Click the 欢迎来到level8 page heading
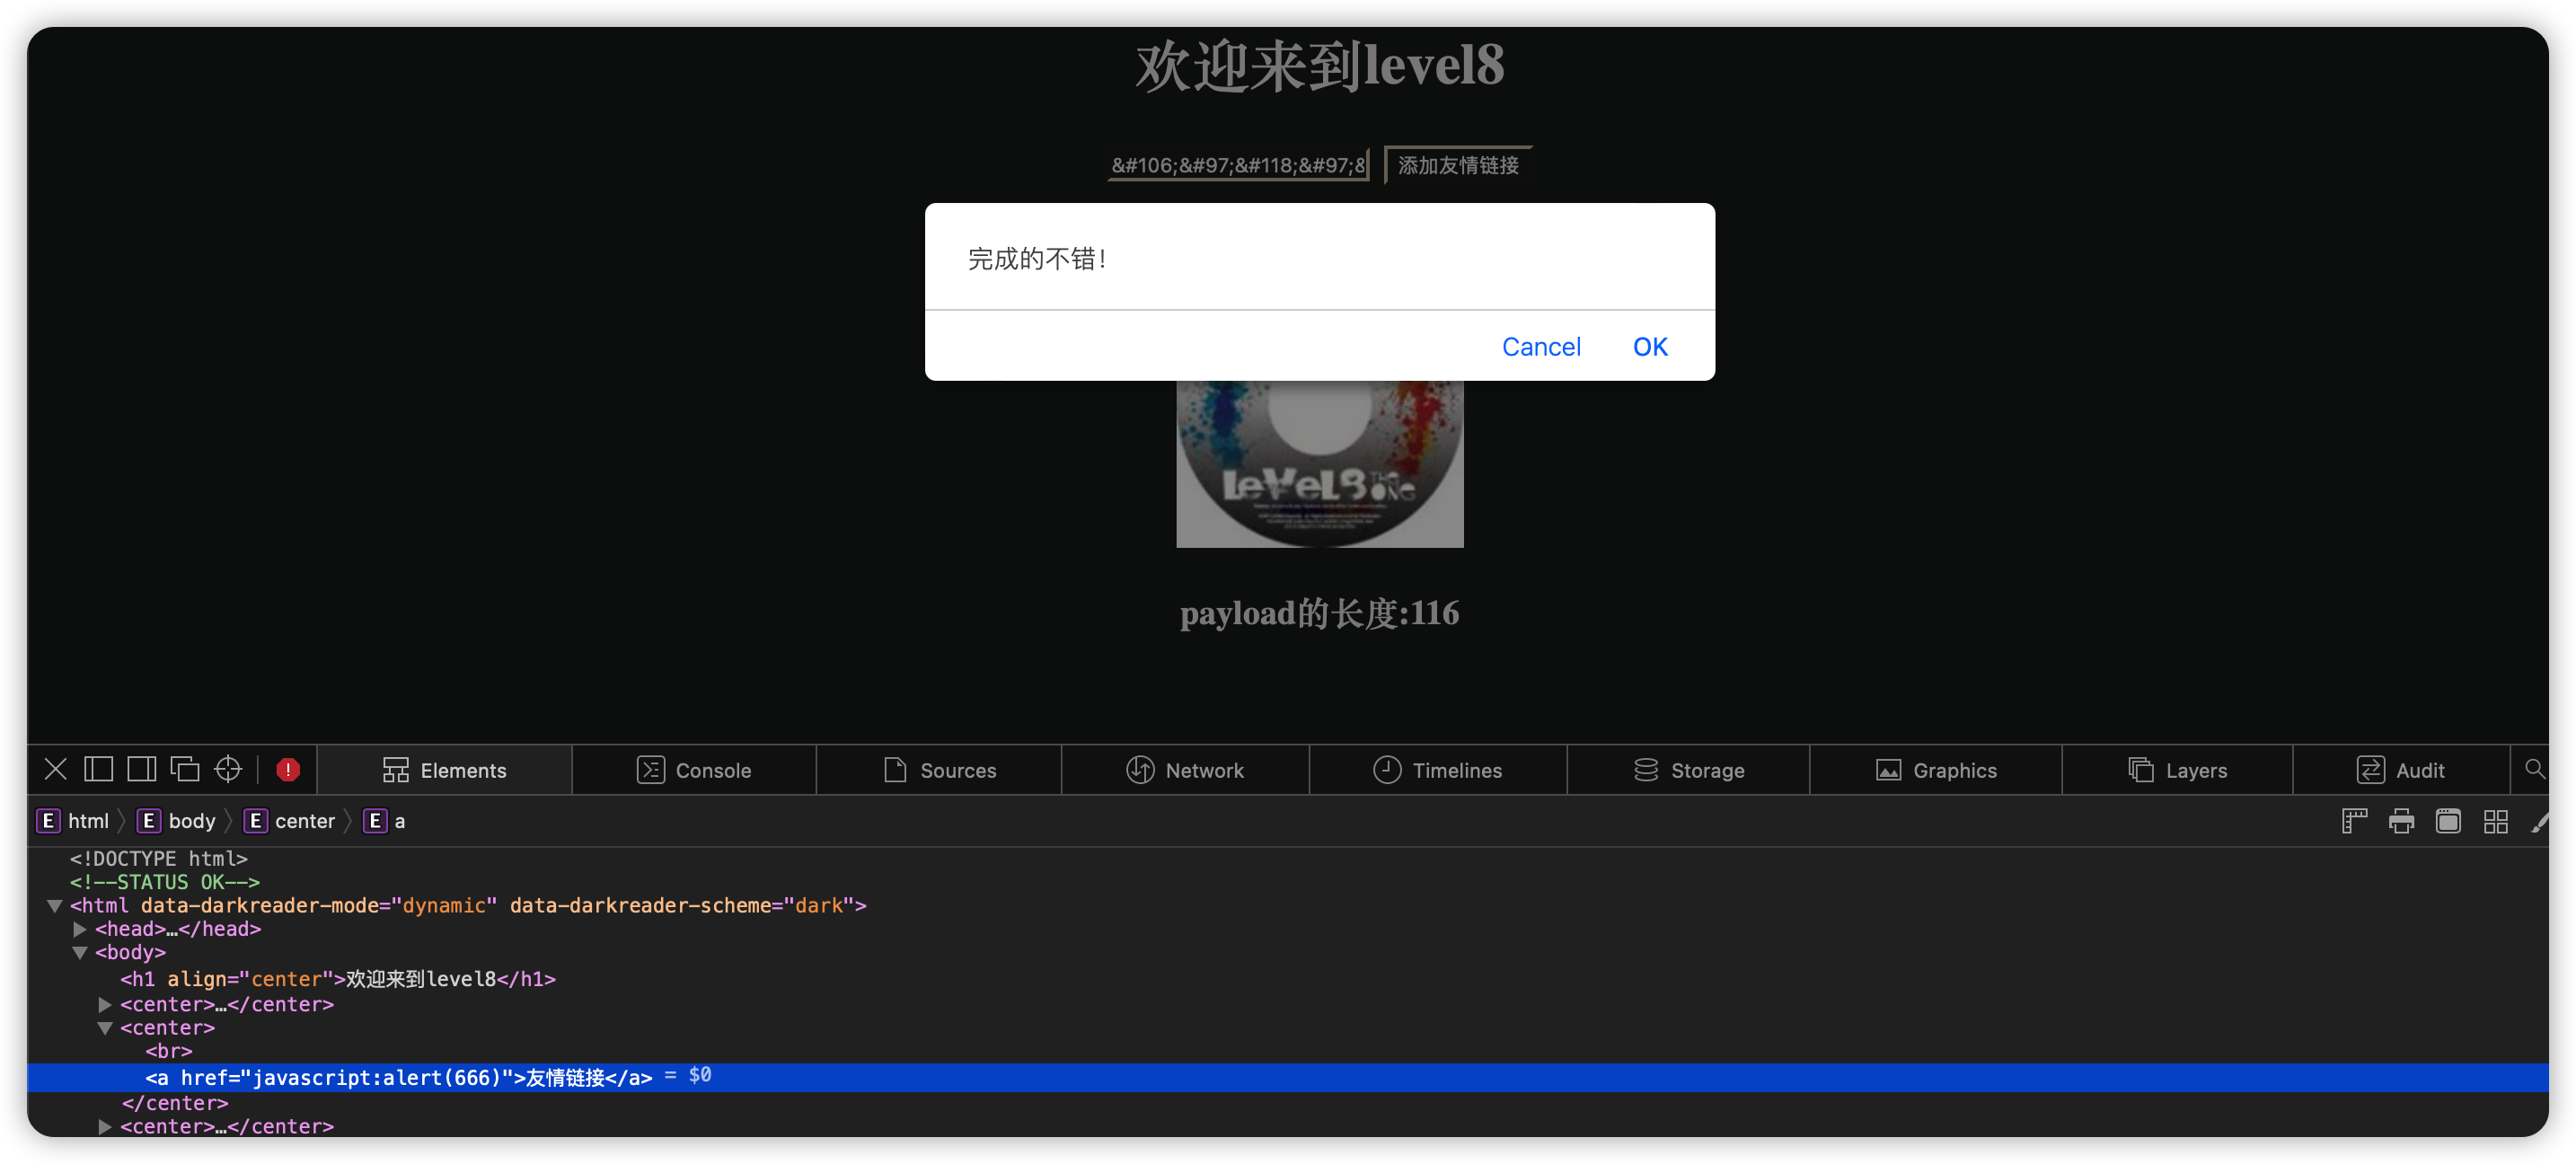The width and height of the screenshot is (2576, 1164). point(1320,66)
